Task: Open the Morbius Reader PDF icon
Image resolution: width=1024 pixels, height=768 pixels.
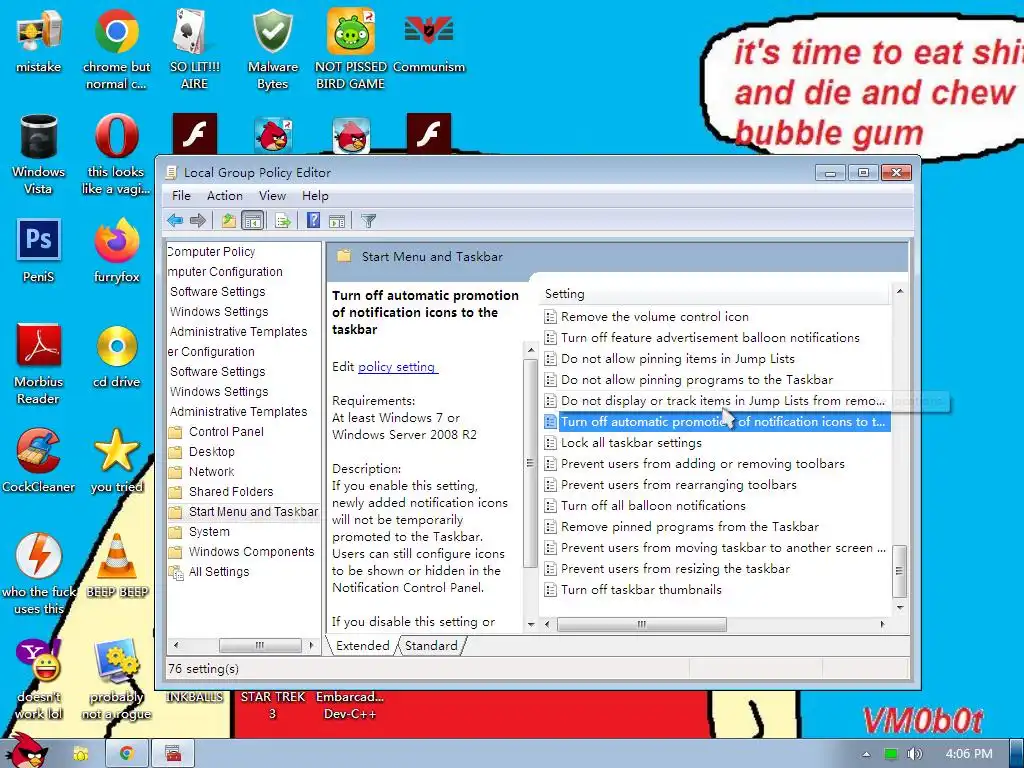Action: point(39,364)
